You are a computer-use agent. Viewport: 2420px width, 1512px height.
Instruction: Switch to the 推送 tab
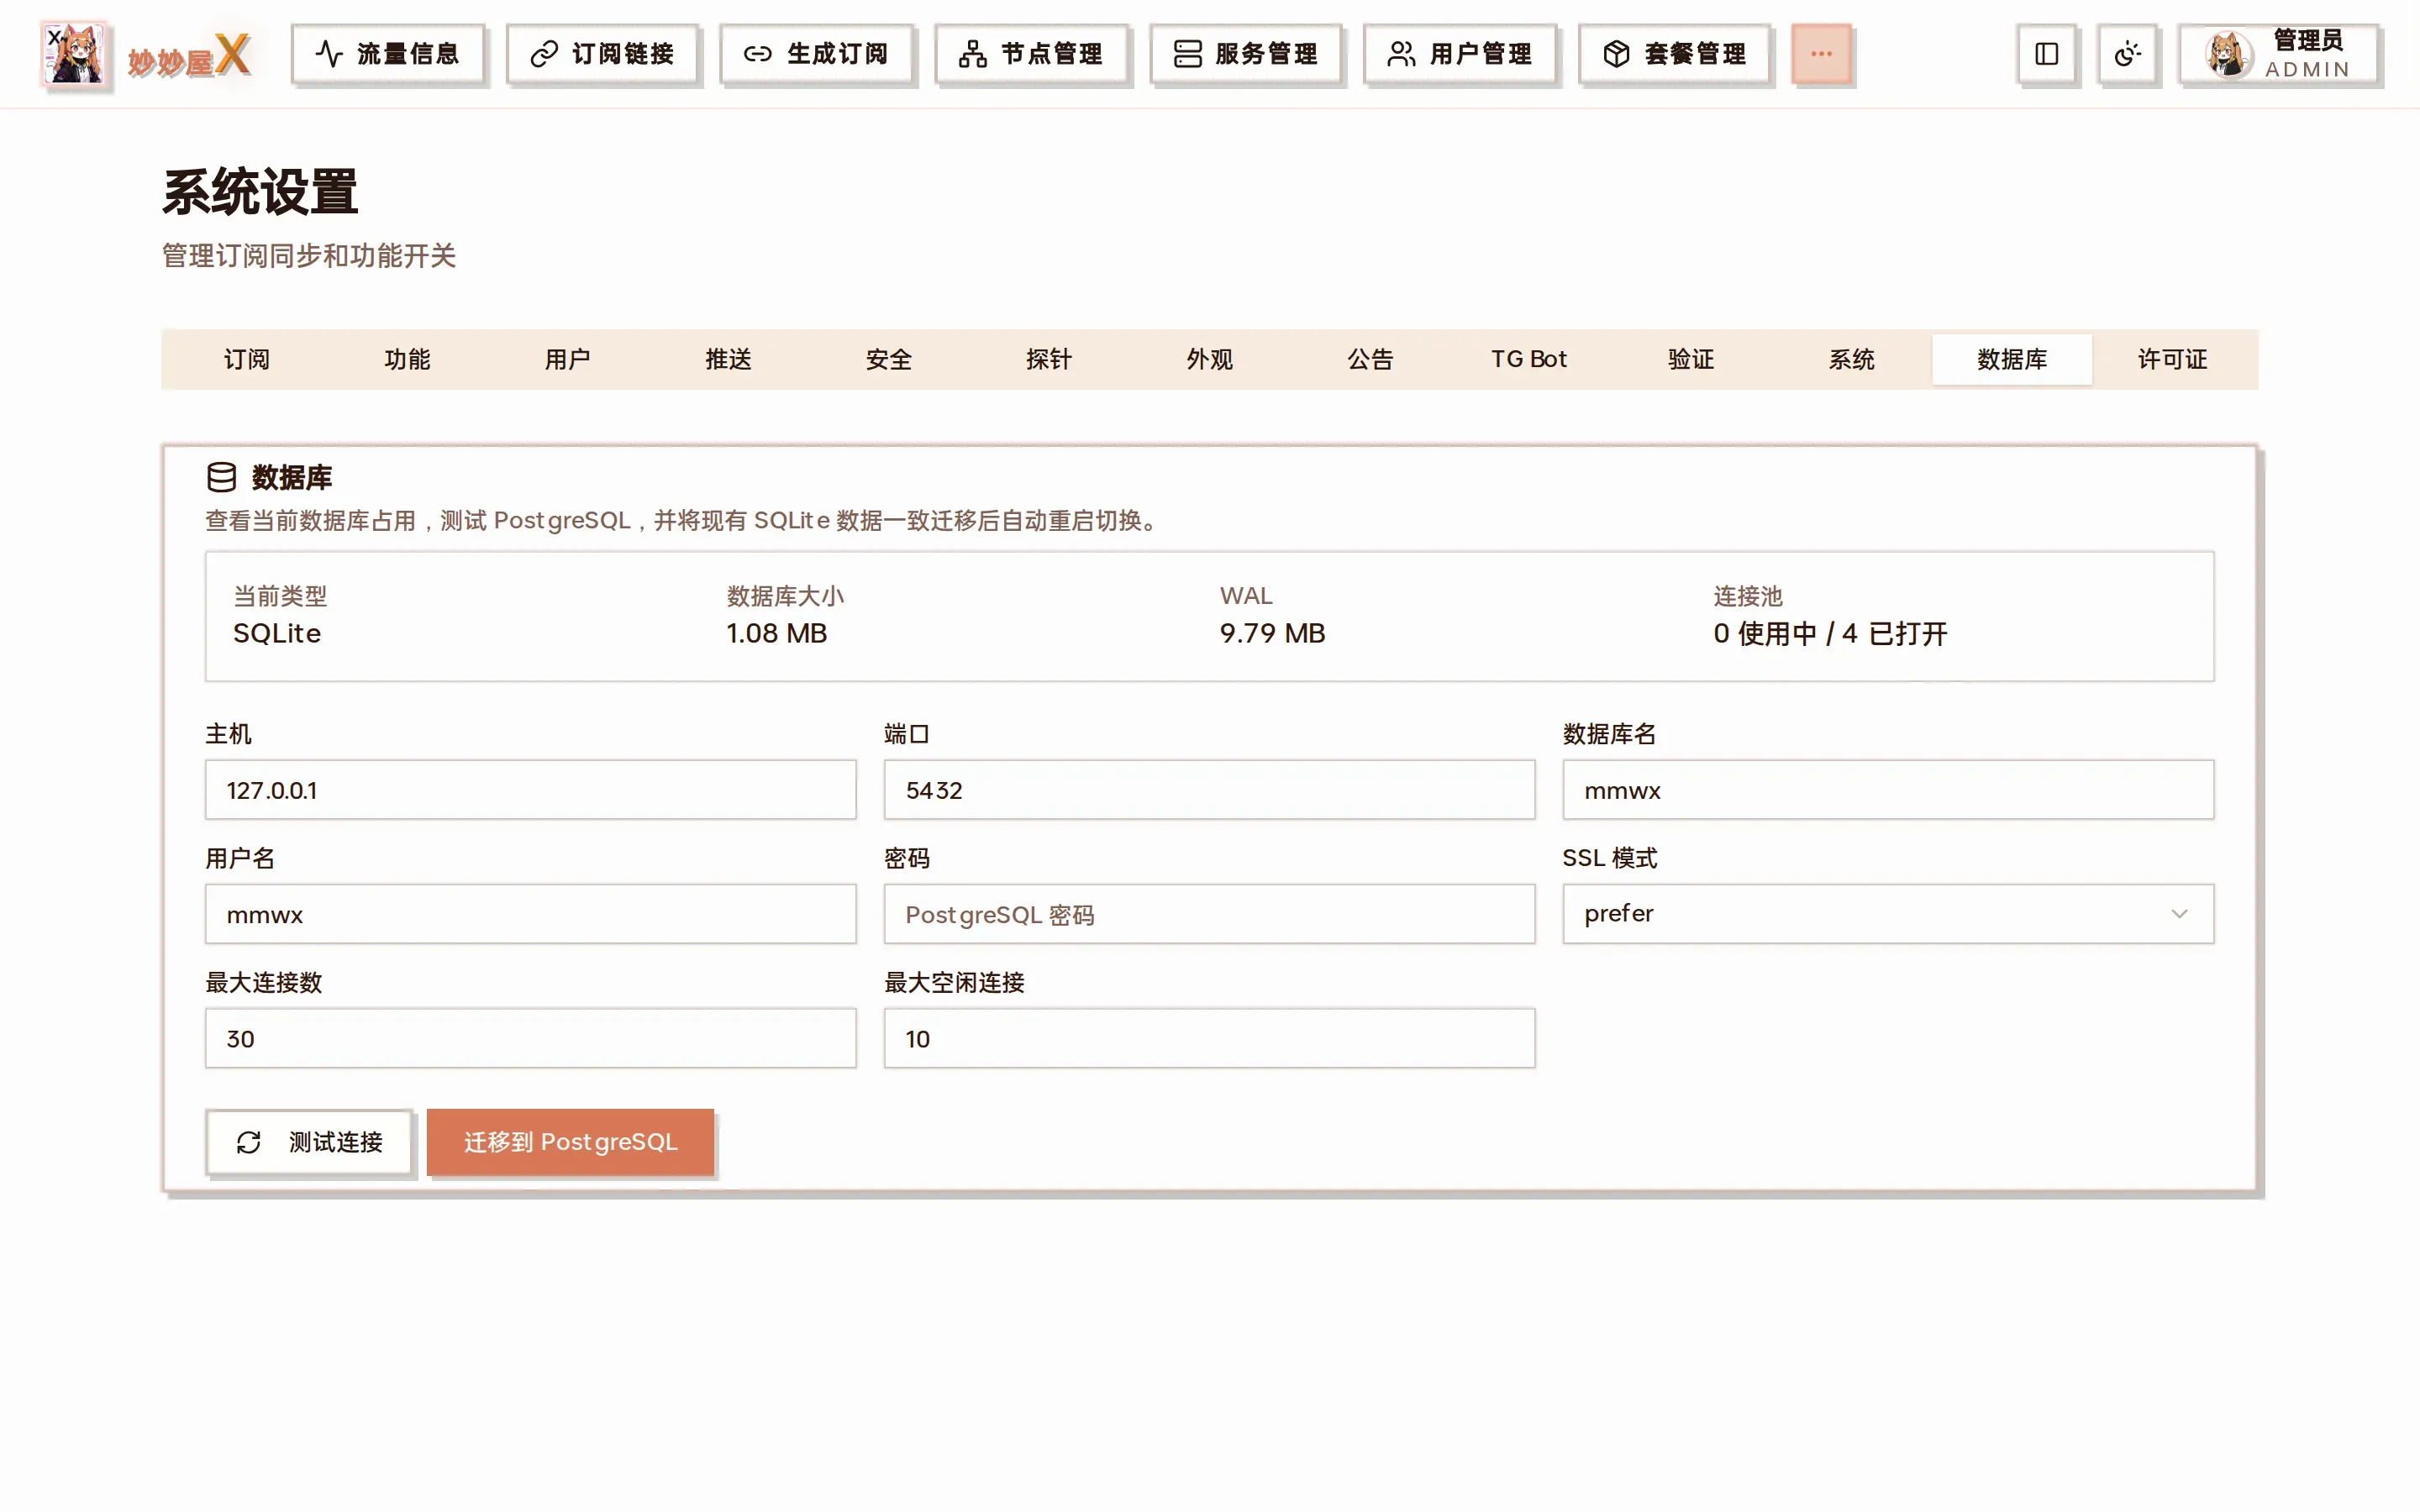pos(728,359)
